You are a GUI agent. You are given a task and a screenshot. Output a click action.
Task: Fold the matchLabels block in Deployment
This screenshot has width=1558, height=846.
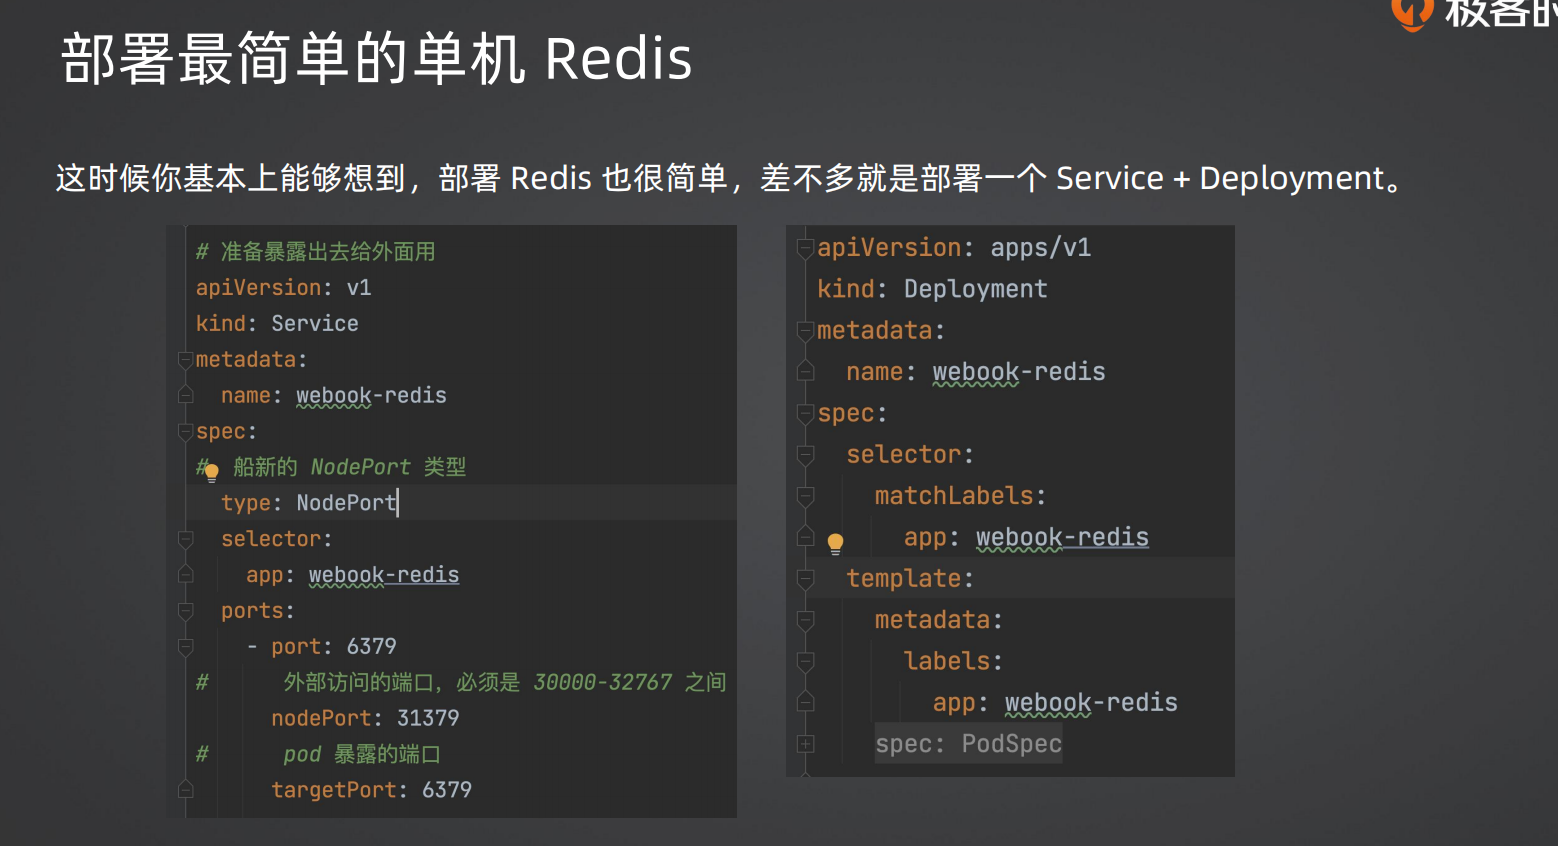[805, 496]
